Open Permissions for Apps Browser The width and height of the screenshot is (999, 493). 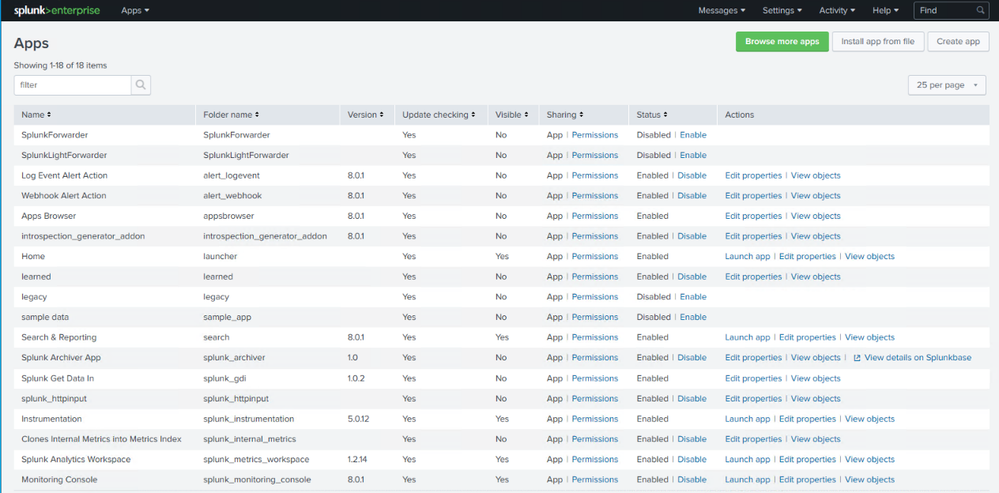click(x=595, y=216)
